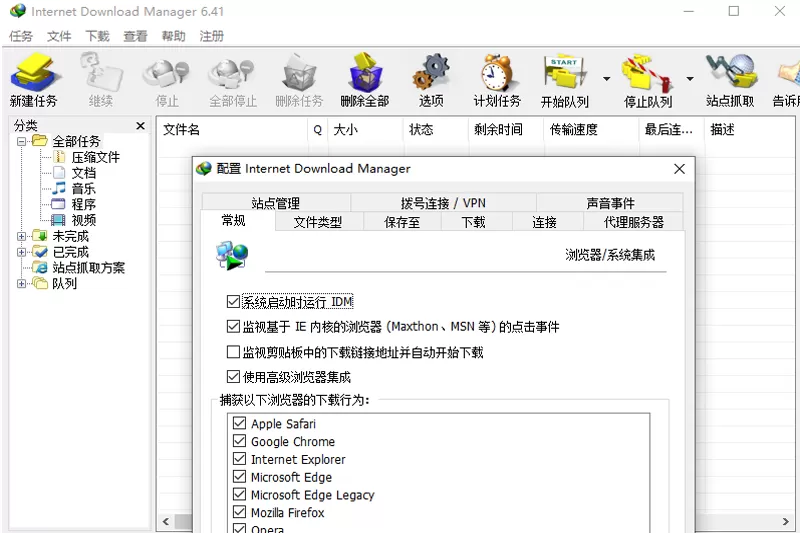Open the 帮助 menu

click(x=173, y=36)
